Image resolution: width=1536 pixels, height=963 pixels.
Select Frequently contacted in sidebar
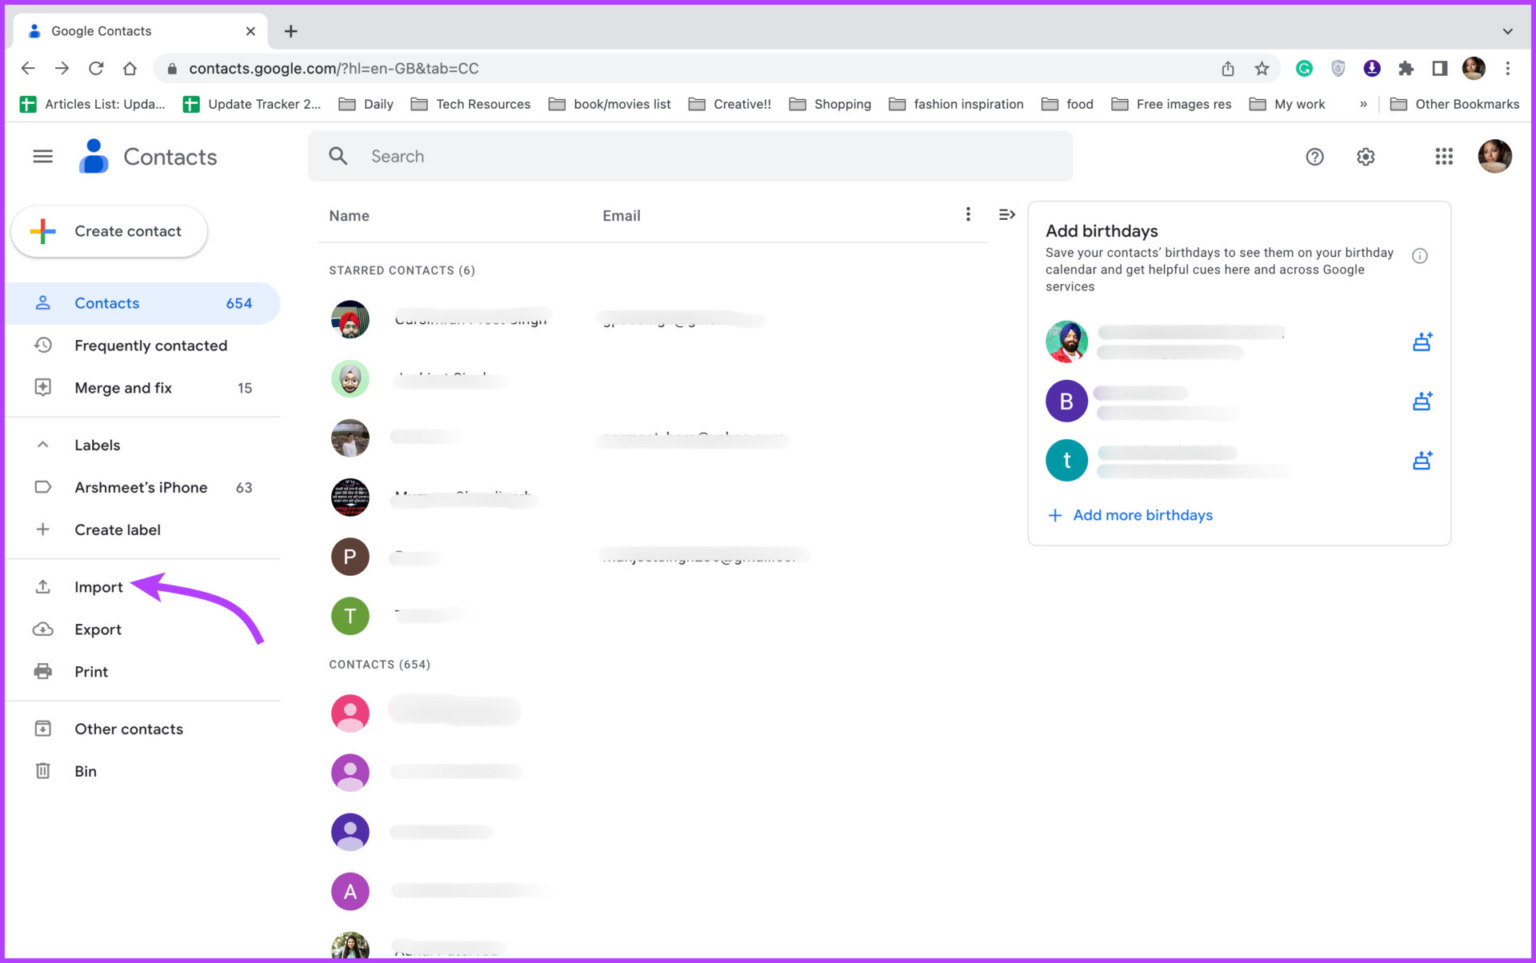click(150, 345)
